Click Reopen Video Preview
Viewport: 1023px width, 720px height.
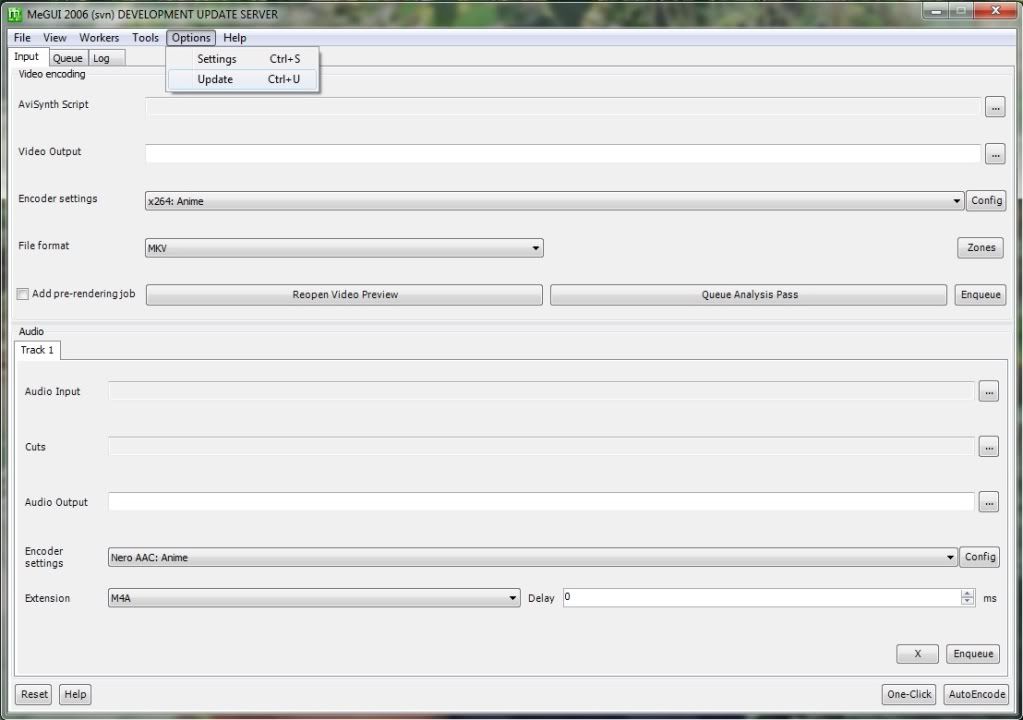[344, 295]
